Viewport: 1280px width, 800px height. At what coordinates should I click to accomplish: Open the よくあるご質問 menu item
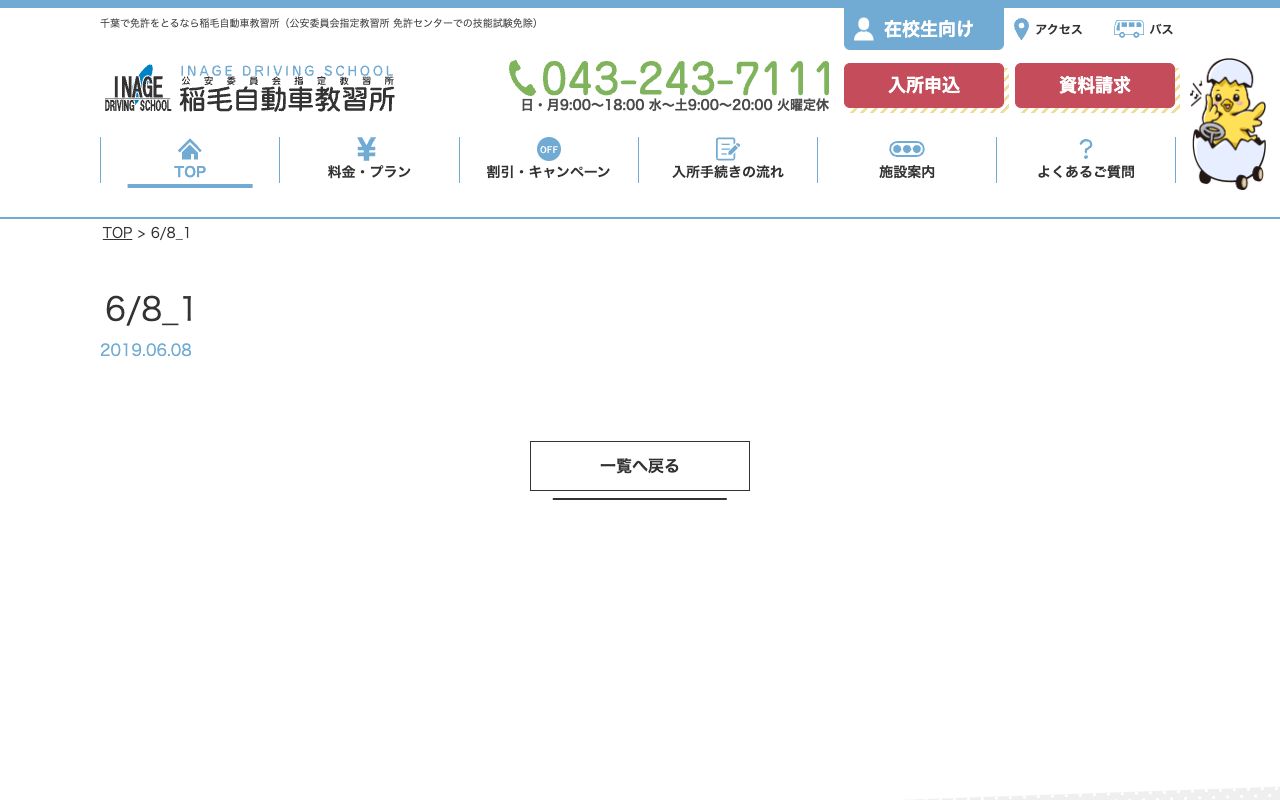1086,171
